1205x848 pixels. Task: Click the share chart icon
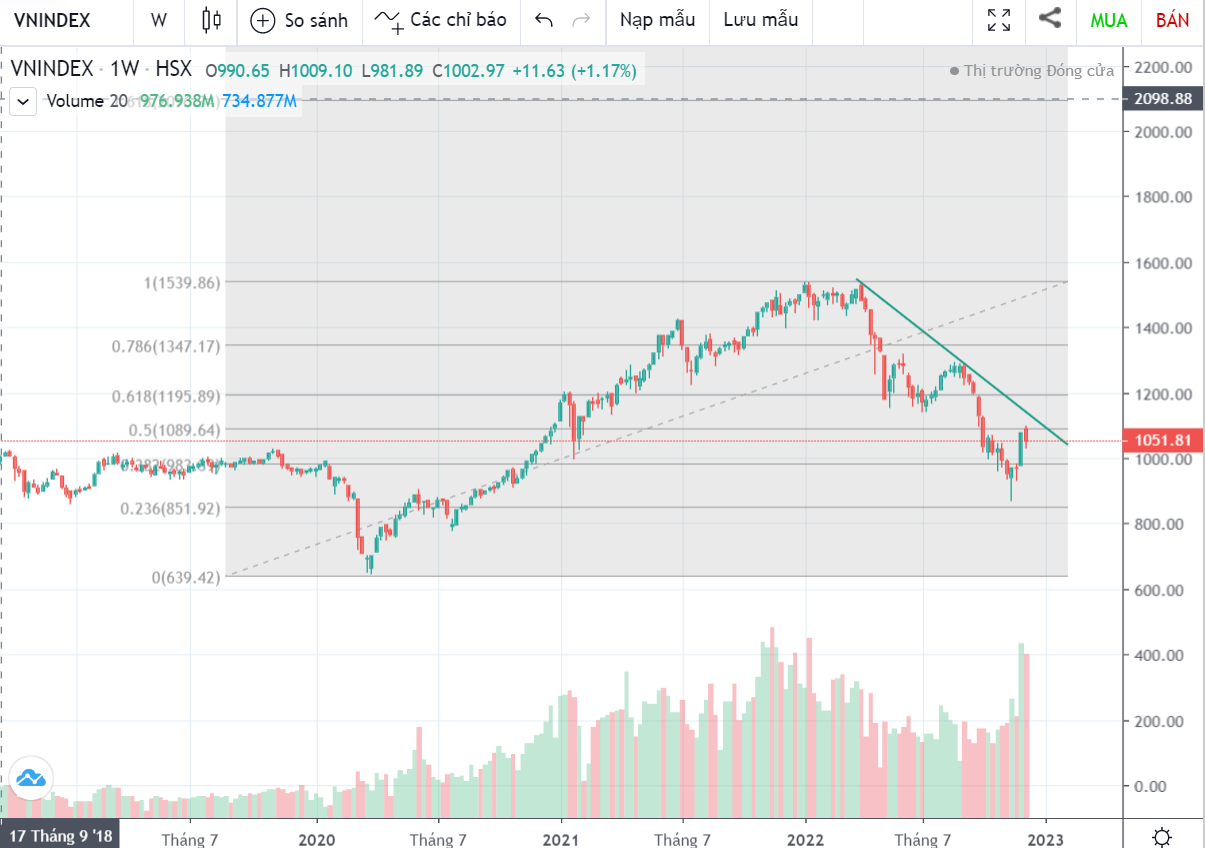click(x=1050, y=18)
